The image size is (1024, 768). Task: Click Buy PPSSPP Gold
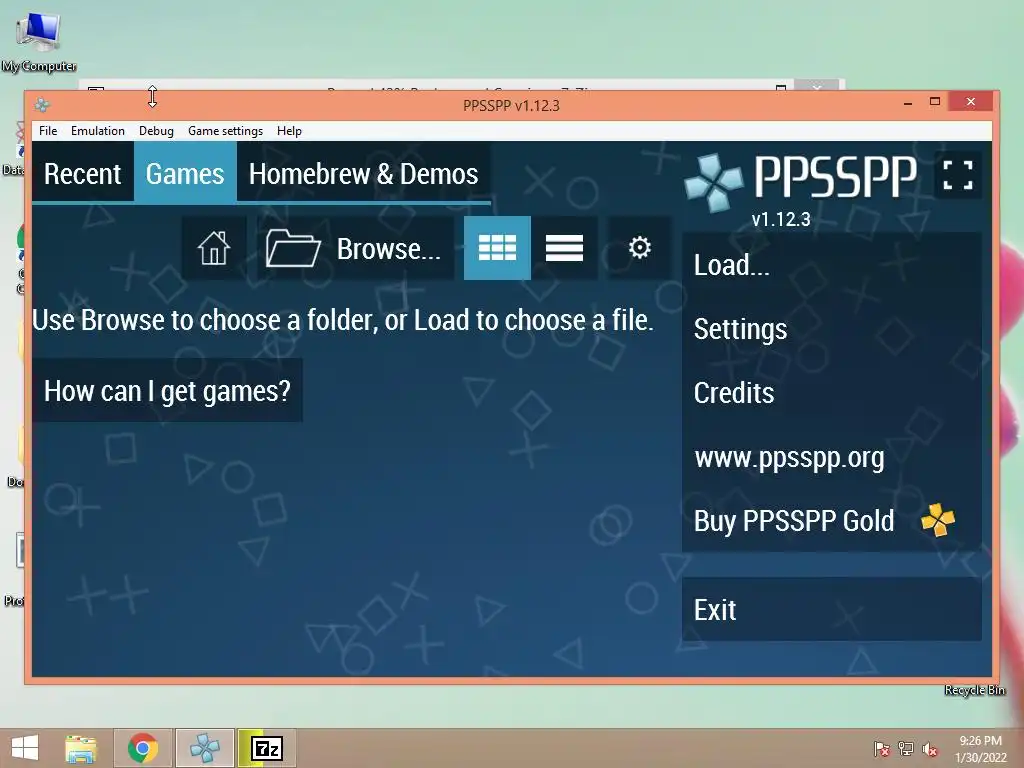pos(831,521)
